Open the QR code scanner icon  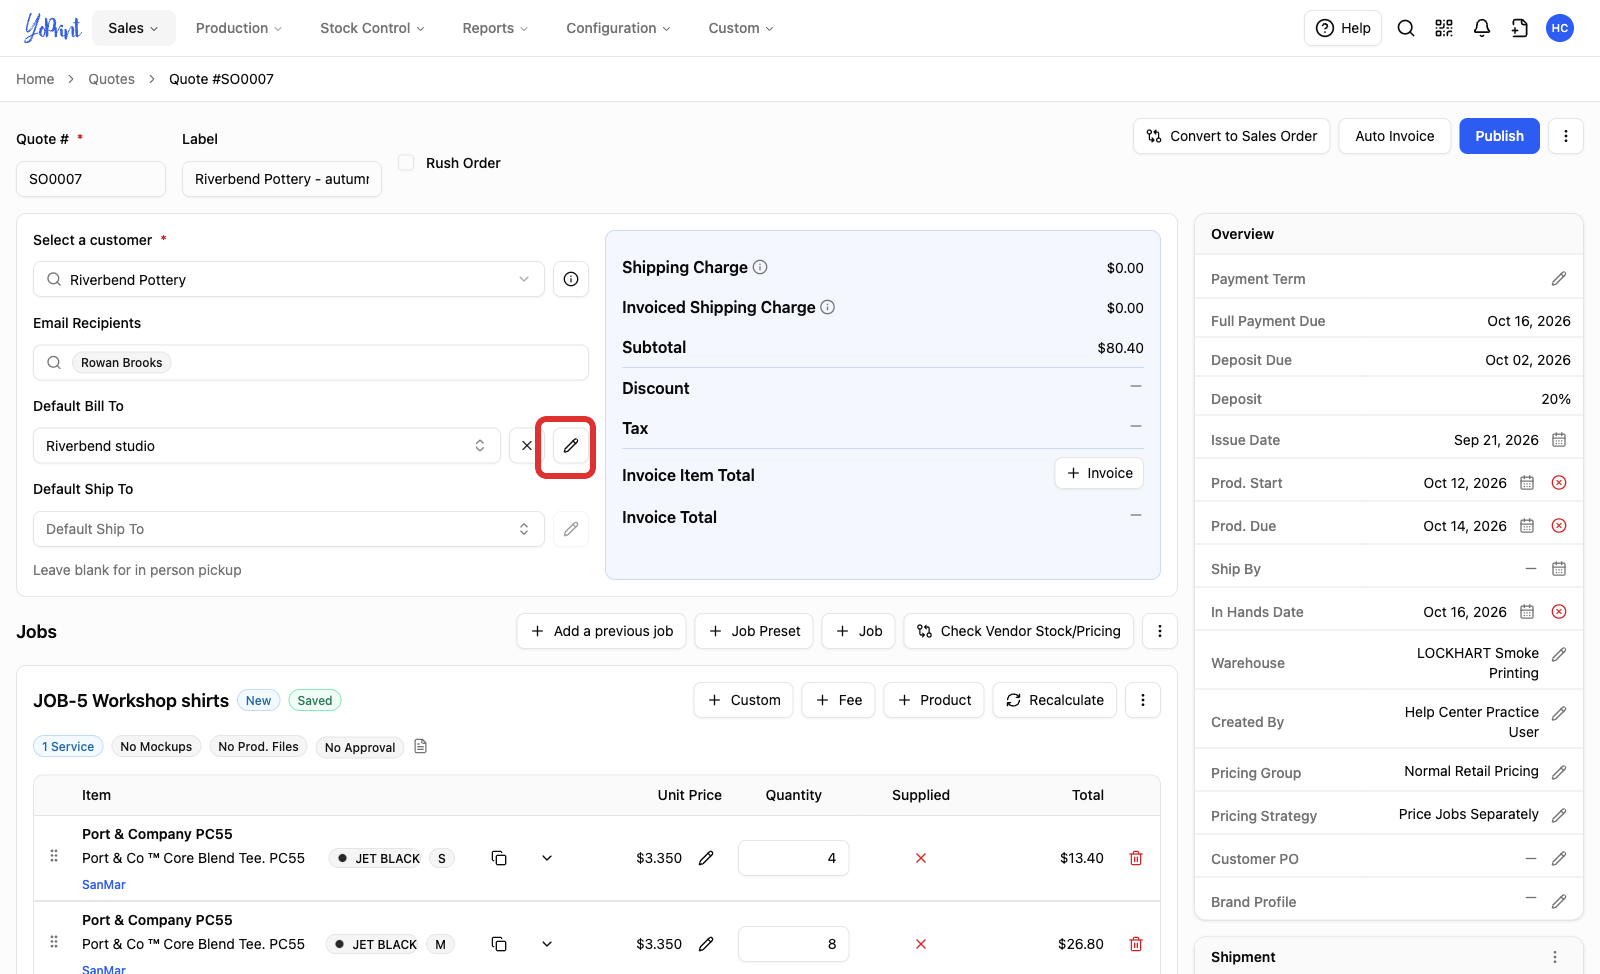tap(1444, 28)
